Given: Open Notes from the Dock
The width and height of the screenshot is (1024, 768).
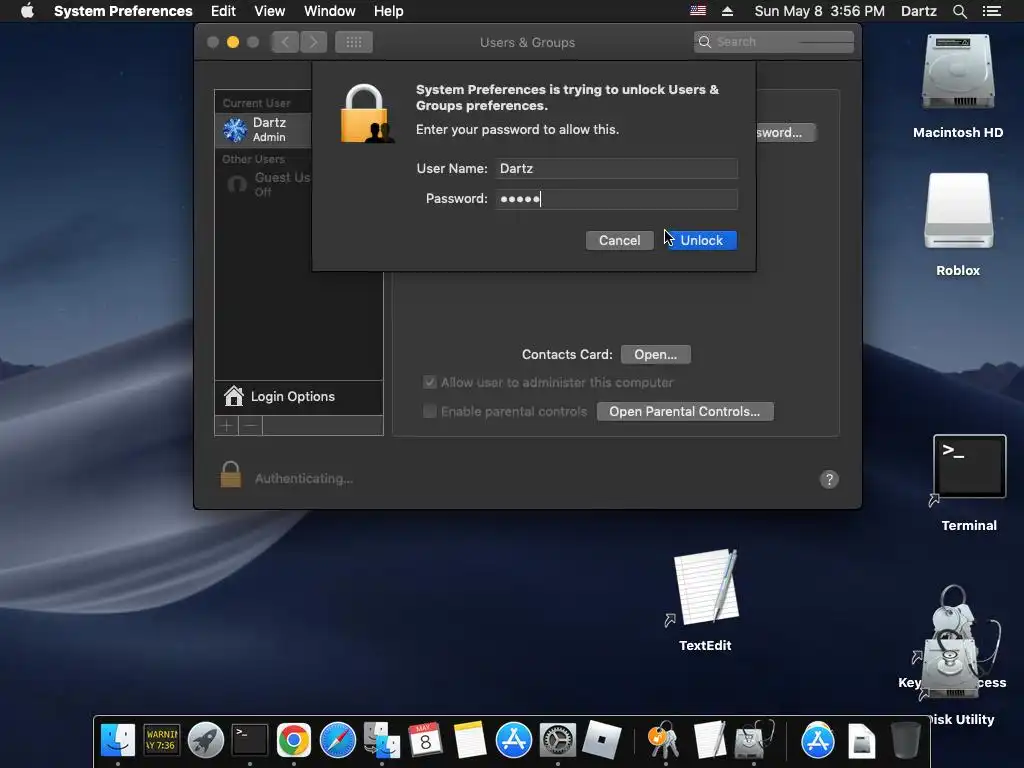Looking at the screenshot, I should pos(470,740).
